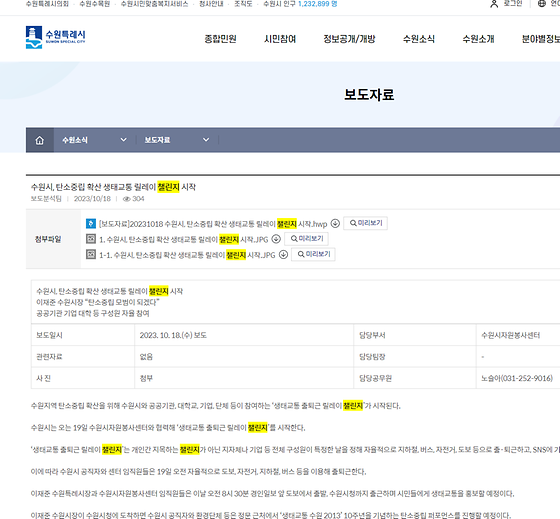Open the 분야별정보 main menu
Screen dimensions: 560x519
[541, 39]
